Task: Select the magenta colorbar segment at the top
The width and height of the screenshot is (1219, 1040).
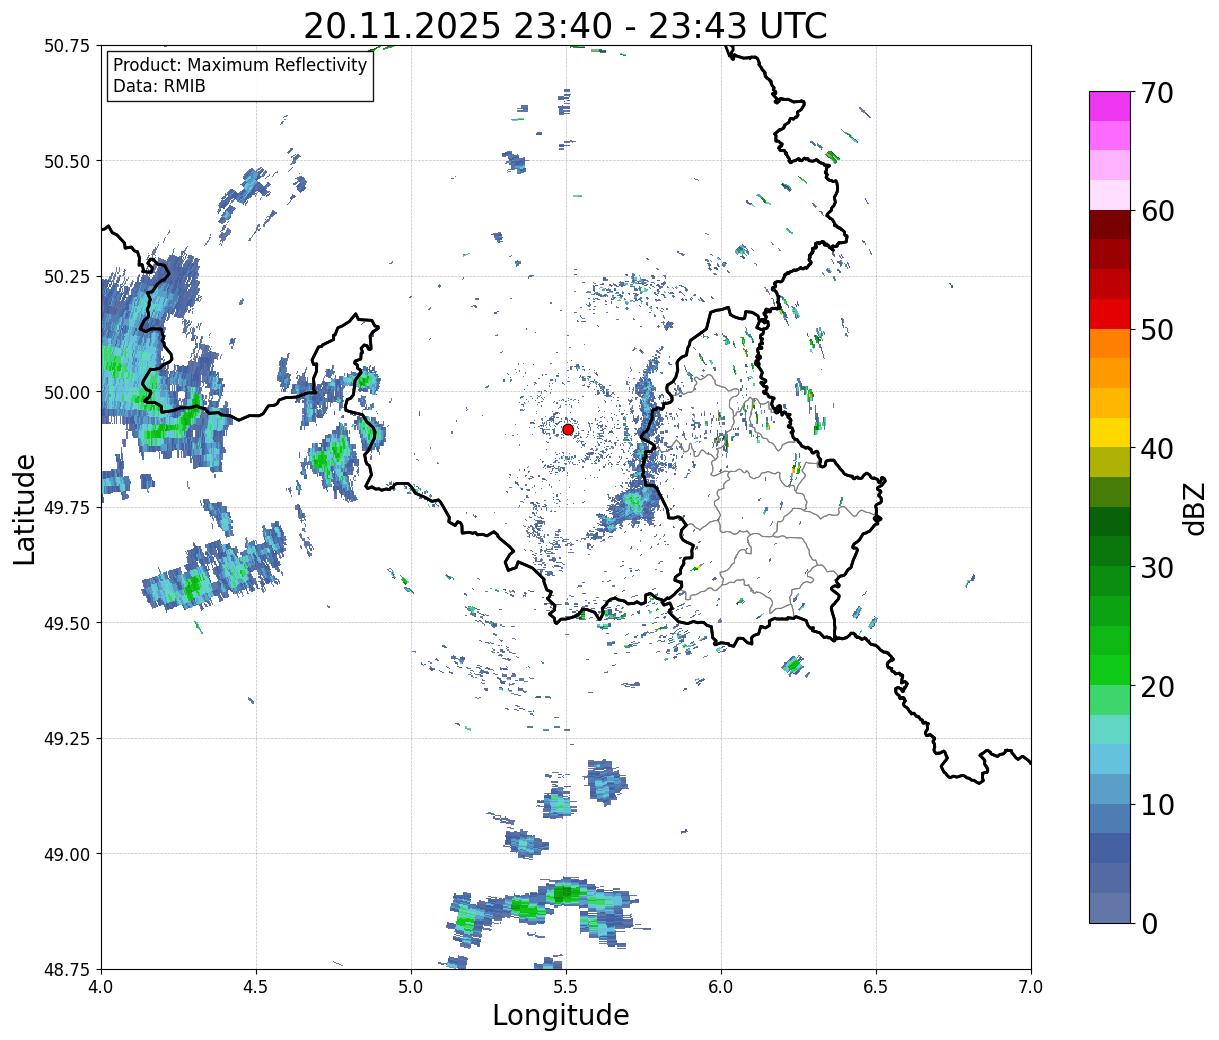Action: point(1109,106)
